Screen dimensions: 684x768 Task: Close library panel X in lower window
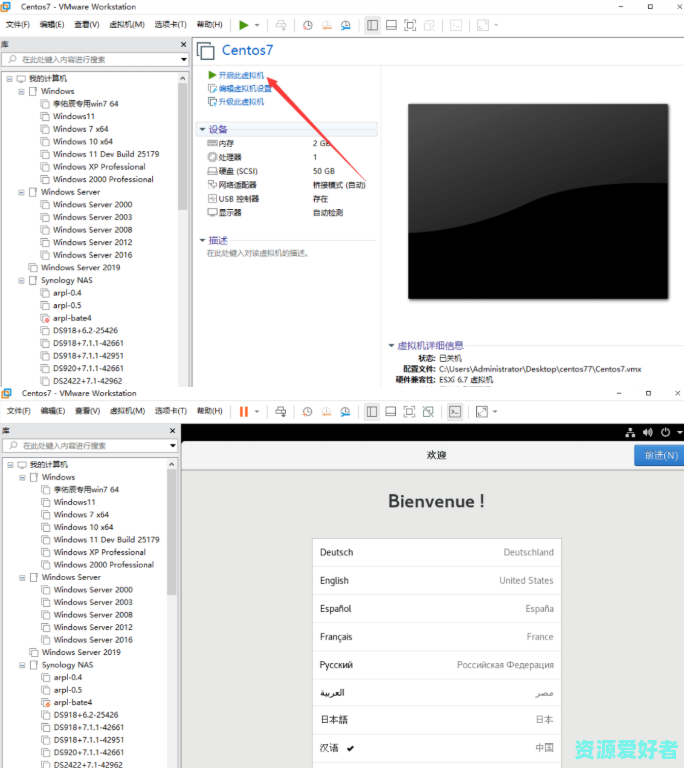click(172, 431)
